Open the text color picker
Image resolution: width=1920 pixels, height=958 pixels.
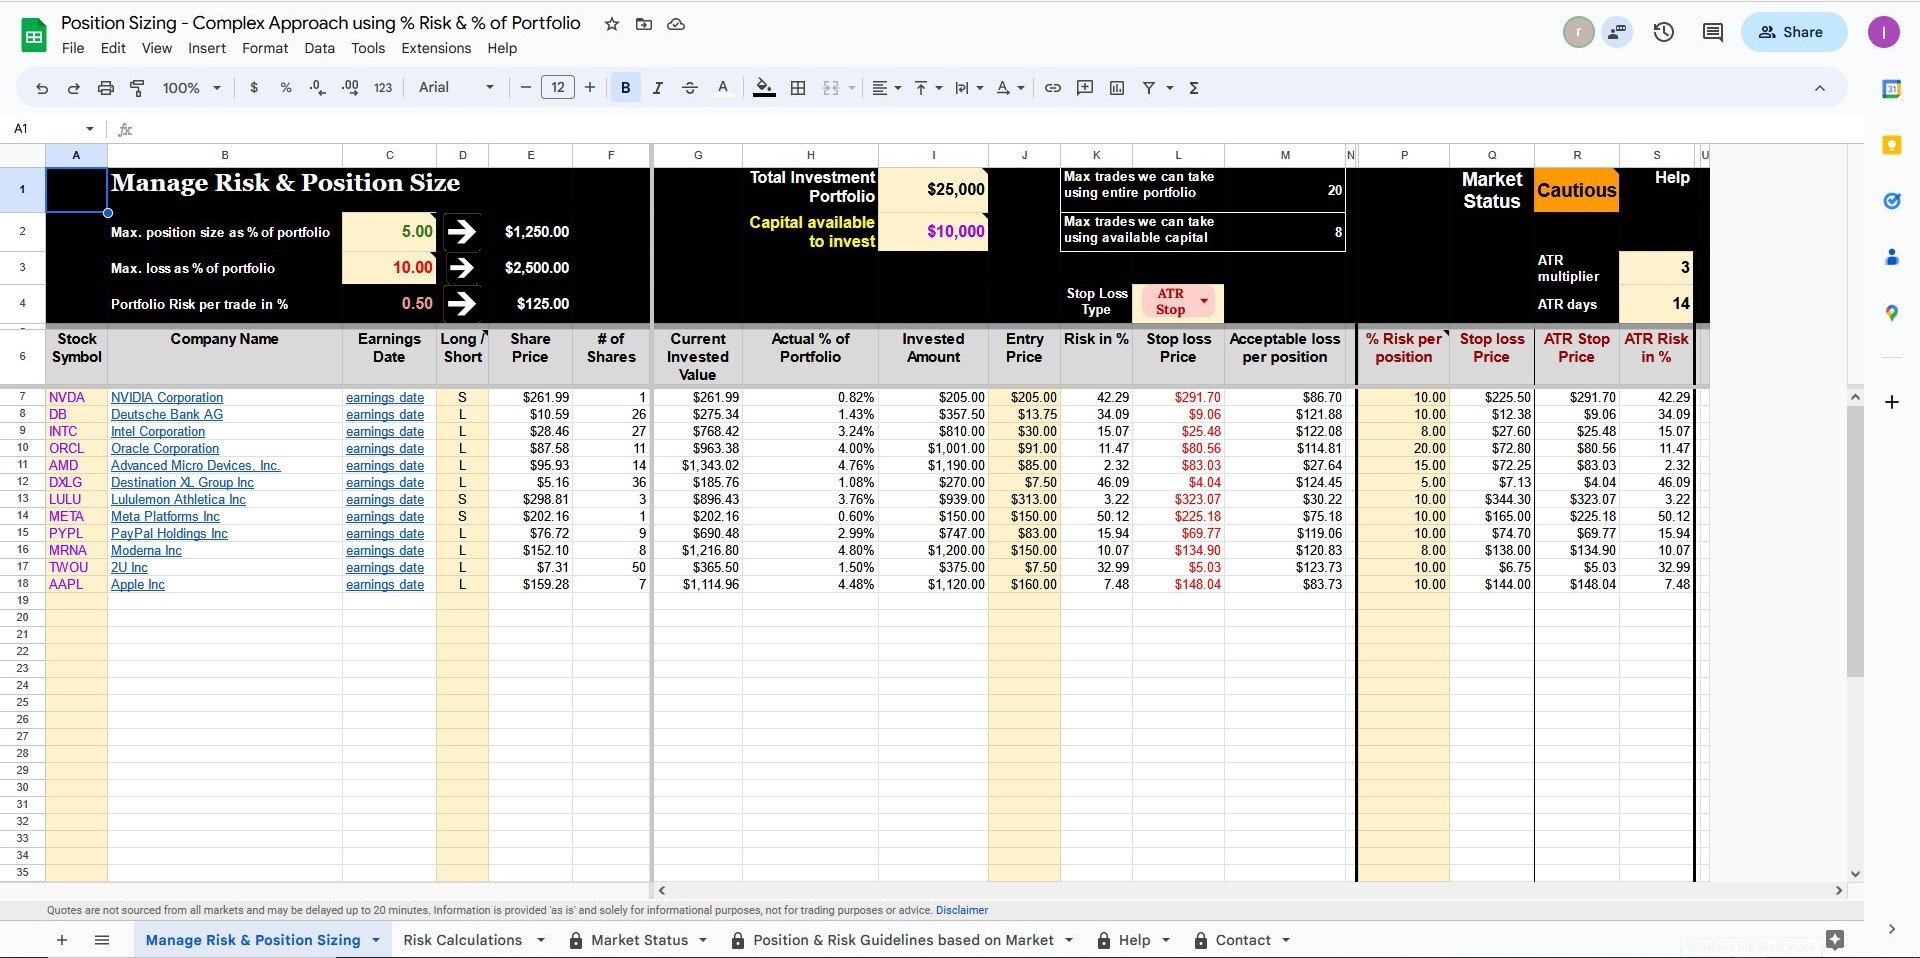pyautogui.click(x=723, y=88)
